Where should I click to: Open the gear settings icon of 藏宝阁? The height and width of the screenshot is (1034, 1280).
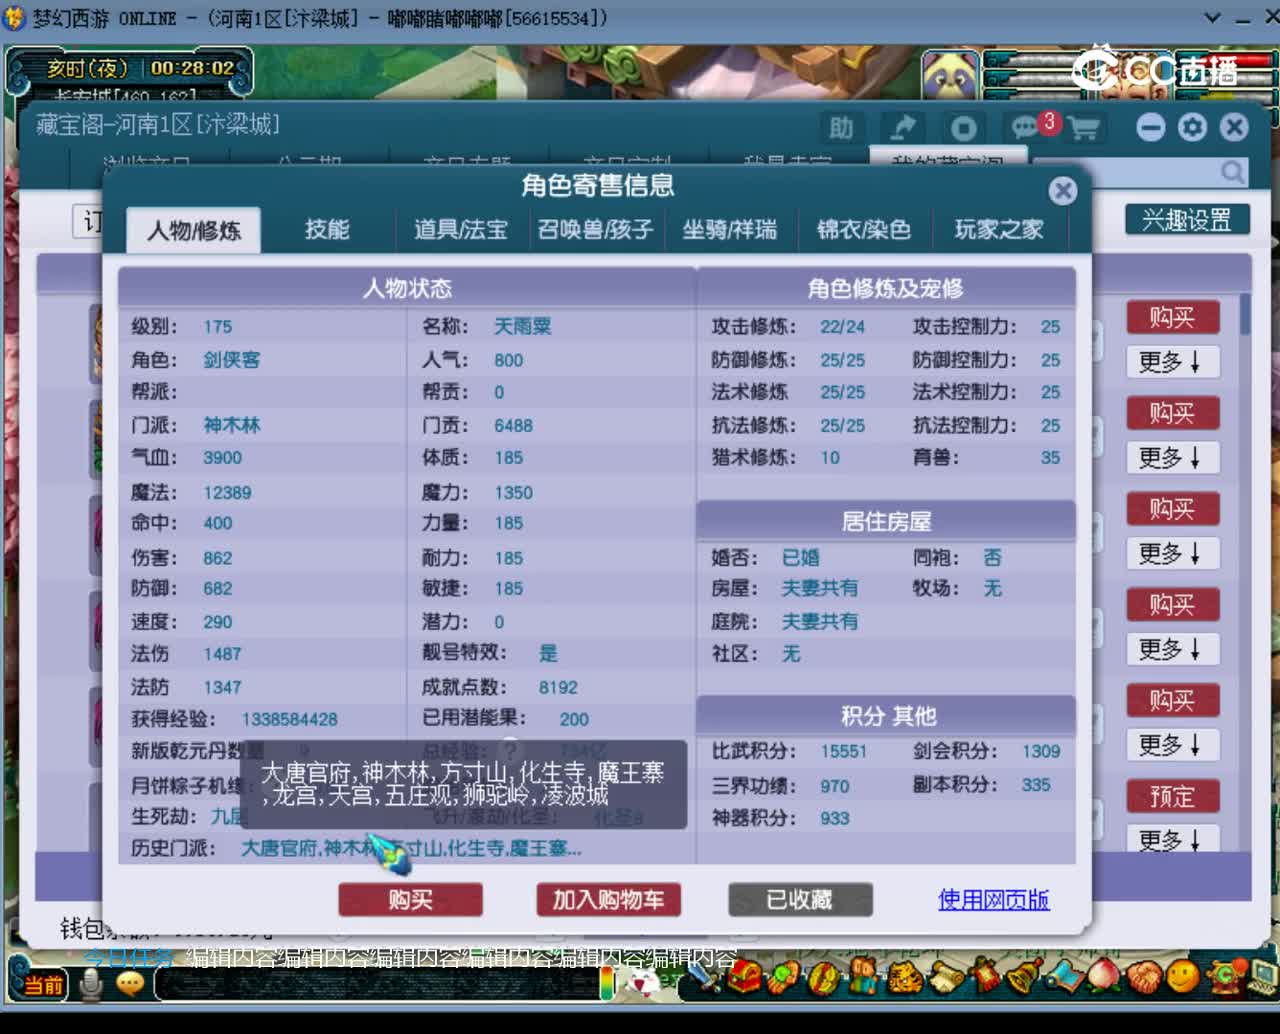pyautogui.click(x=1192, y=127)
